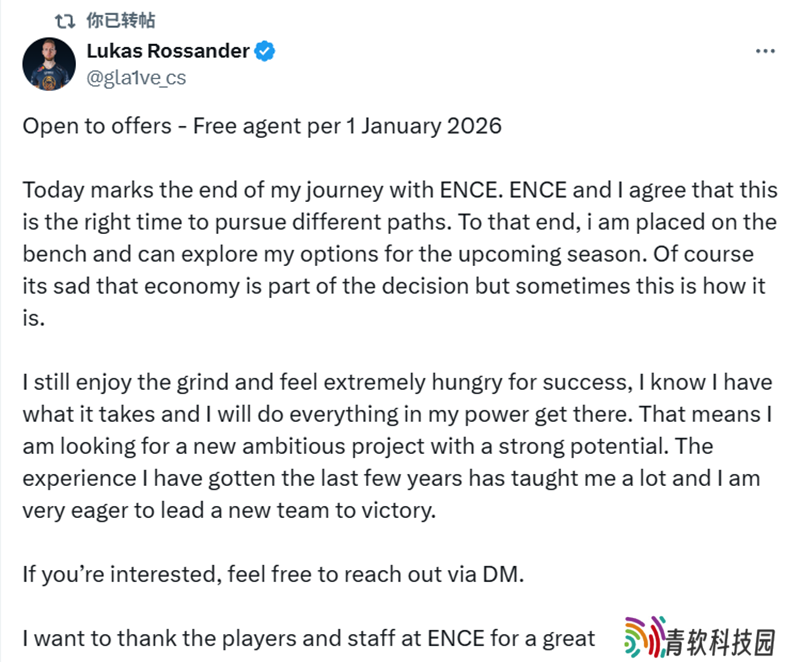
Task: Click the 'experience I have gotten' text line
Action: [x=391, y=478]
